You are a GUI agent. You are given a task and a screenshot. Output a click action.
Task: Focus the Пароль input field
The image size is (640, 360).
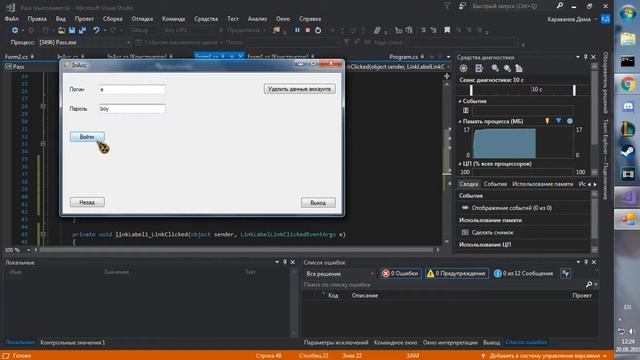click(132, 109)
